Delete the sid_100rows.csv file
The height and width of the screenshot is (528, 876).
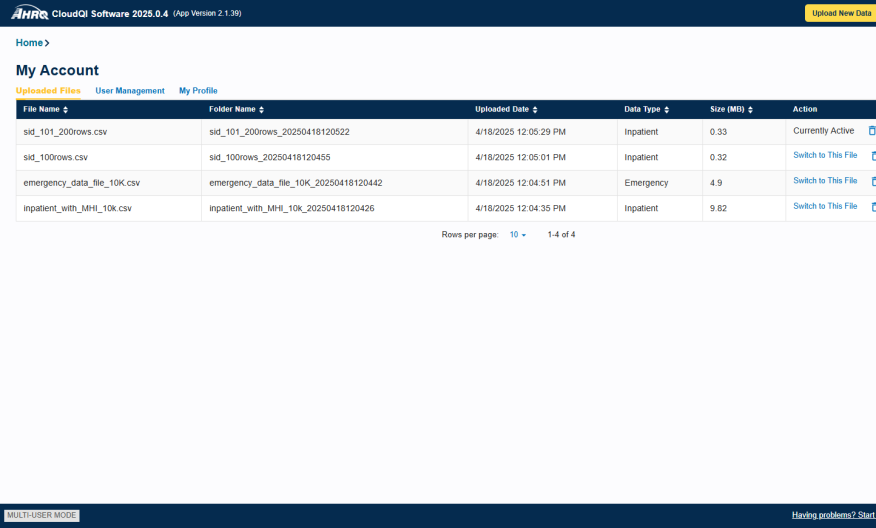(x=873, y=156)
